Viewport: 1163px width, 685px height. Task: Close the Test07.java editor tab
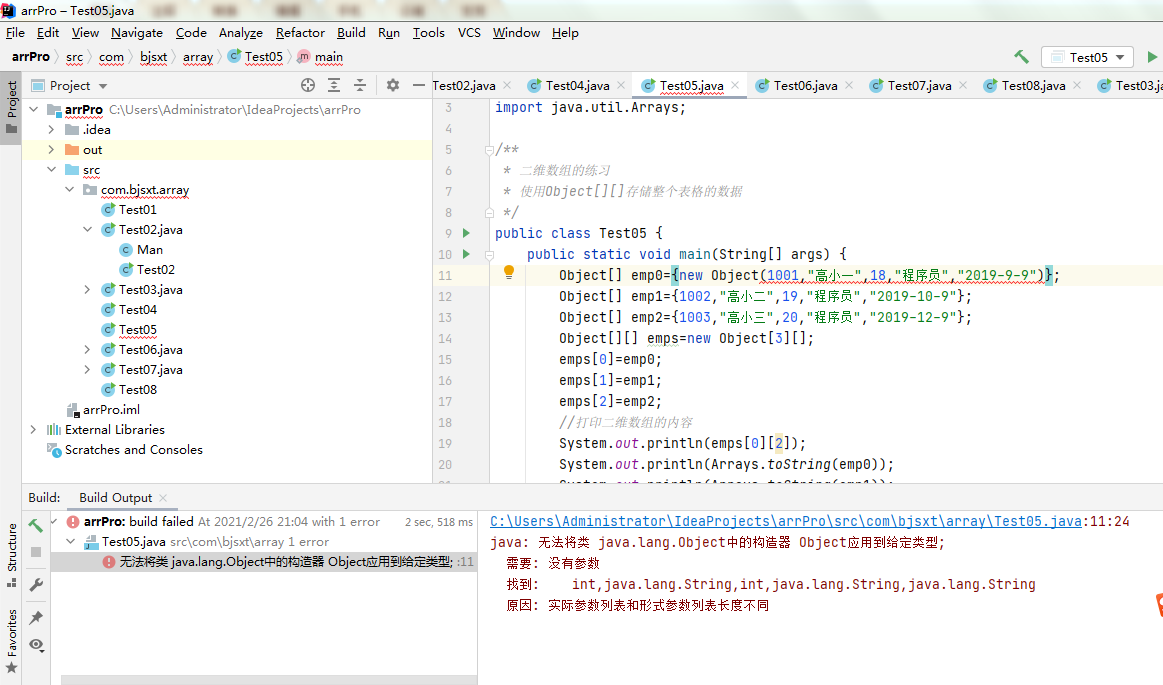click(963, 85)
